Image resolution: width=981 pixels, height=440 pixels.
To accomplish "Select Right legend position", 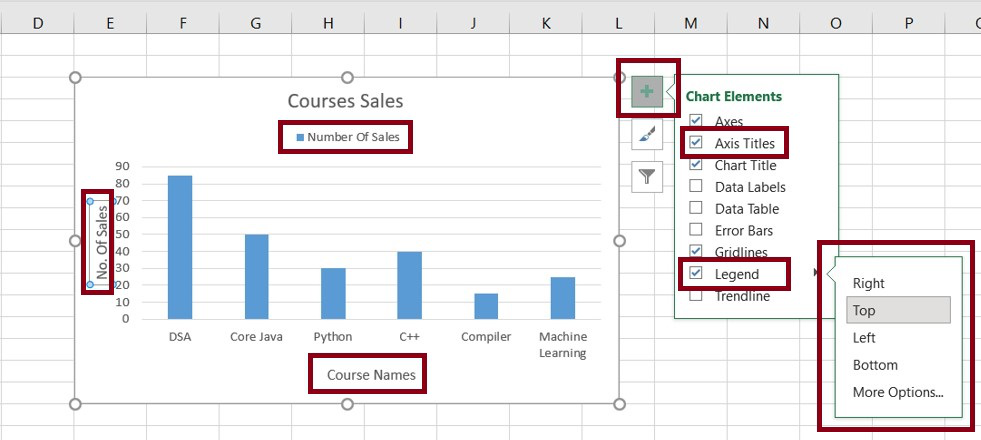I will coord(868,283).
